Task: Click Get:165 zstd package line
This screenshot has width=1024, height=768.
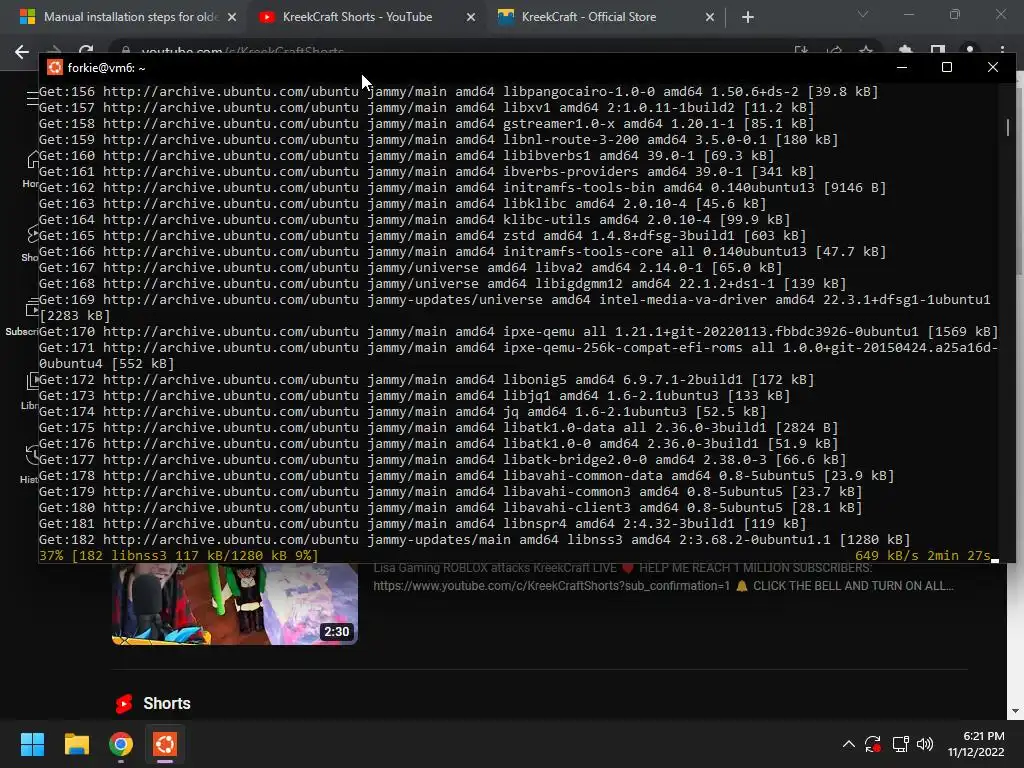Action: [x=422, y=235]
